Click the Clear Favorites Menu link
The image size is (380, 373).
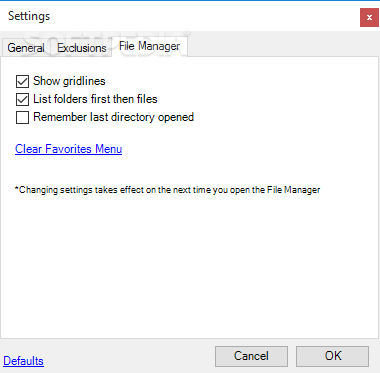click(69, 149)
